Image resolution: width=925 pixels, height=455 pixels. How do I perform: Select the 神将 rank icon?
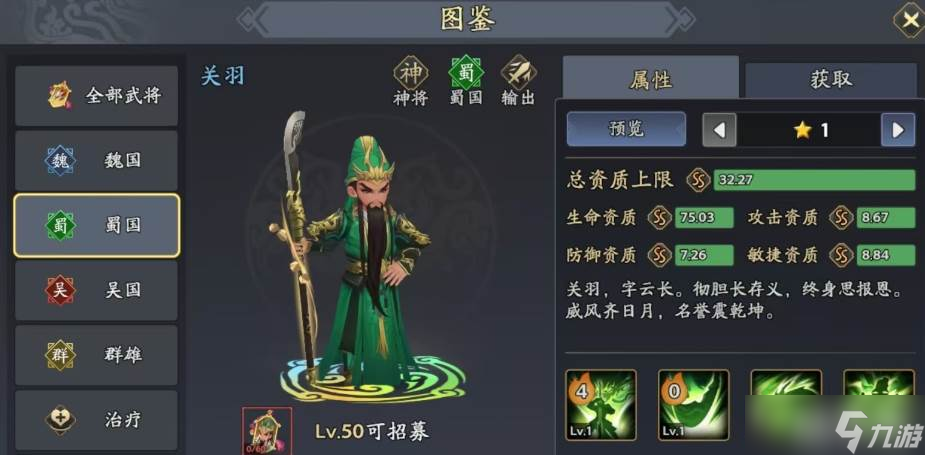coord(411,73)
